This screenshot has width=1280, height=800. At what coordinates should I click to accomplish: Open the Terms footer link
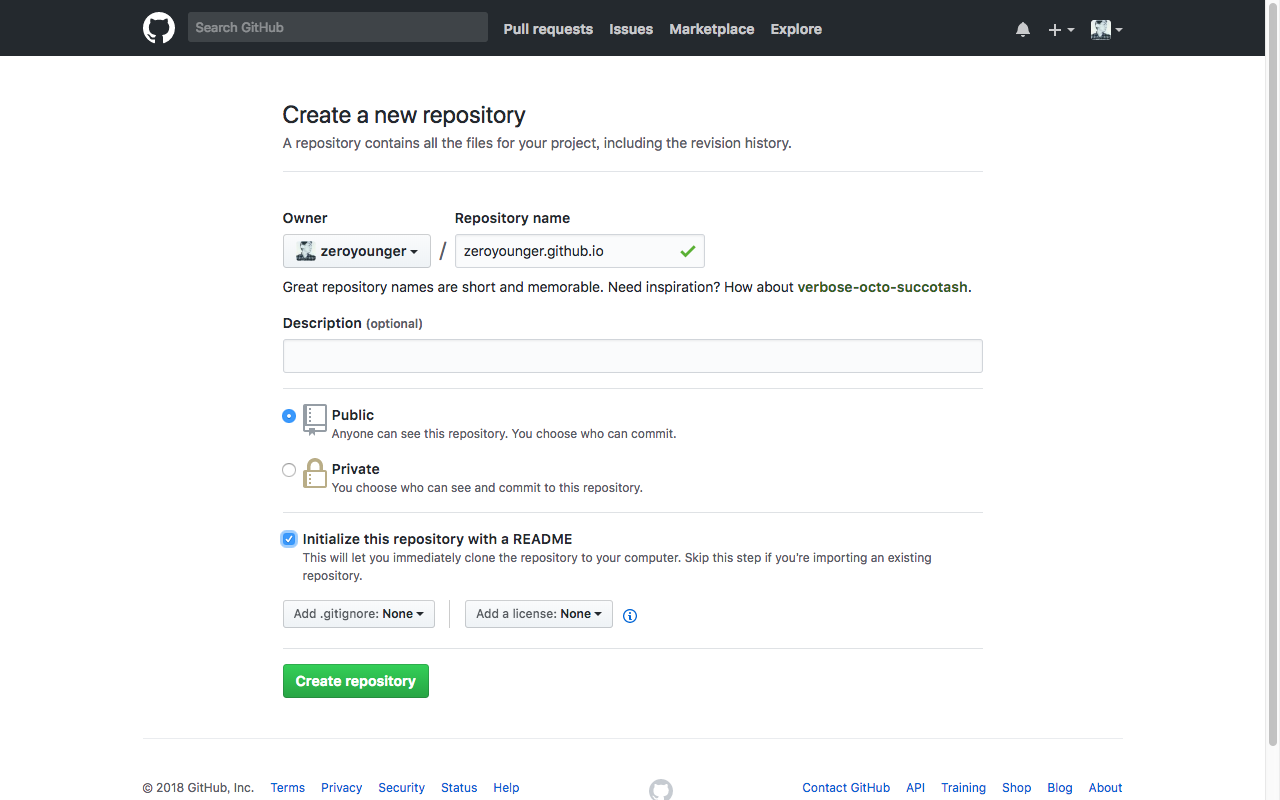coord(288,788)
